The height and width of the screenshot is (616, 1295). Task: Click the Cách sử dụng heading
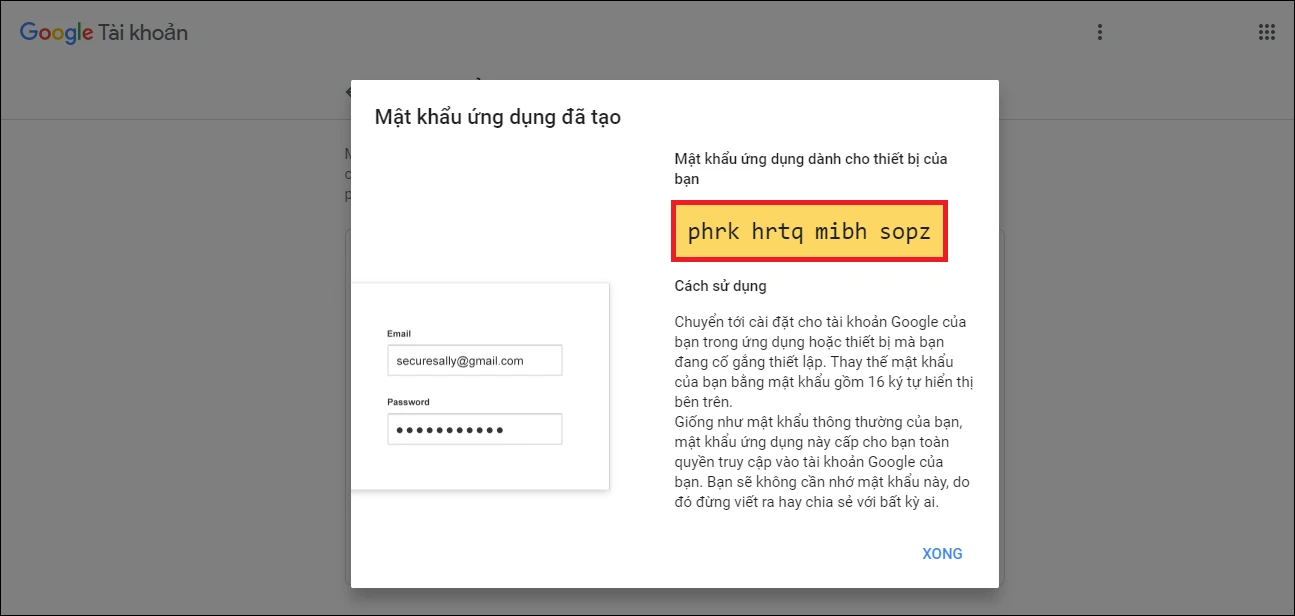click(x=720, y=286)
